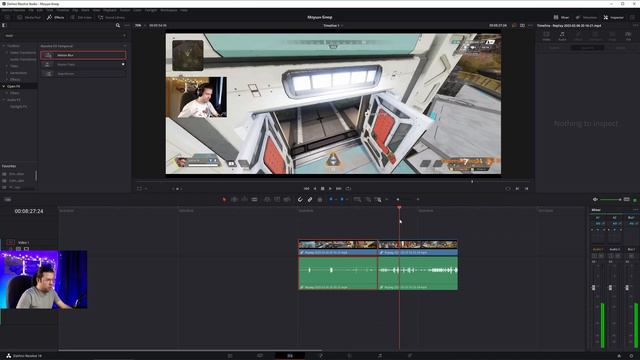
Task: Select the Blade Edit Mode tool
Action: (x=254, y=200)
